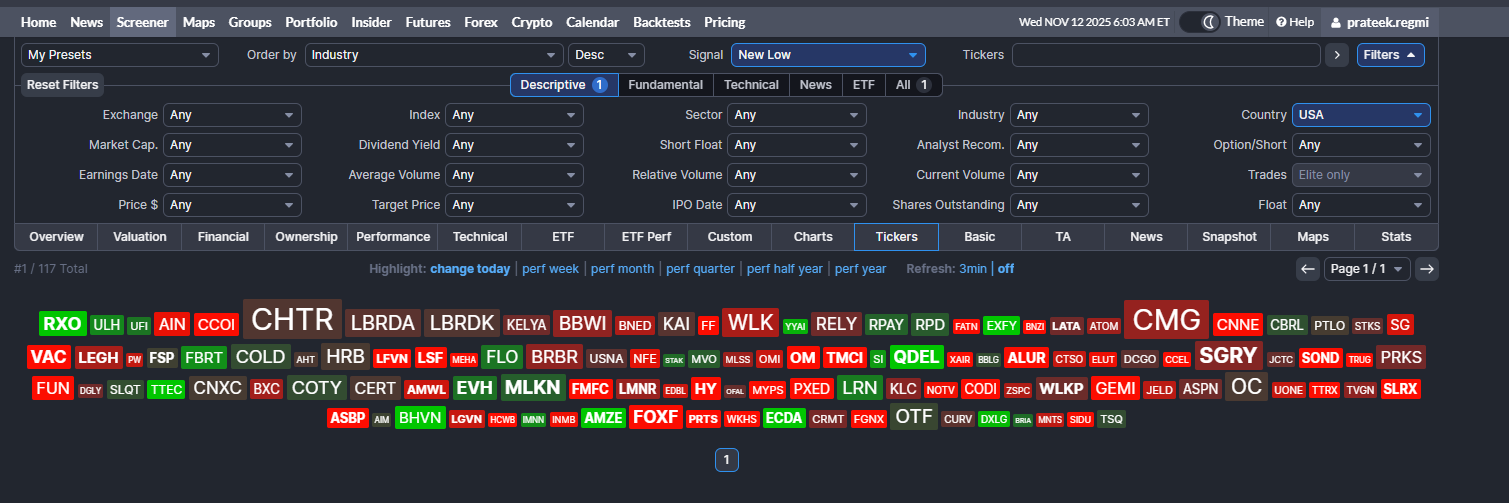
Task: Open the WLK ticker tile
Action: point(750,323)
